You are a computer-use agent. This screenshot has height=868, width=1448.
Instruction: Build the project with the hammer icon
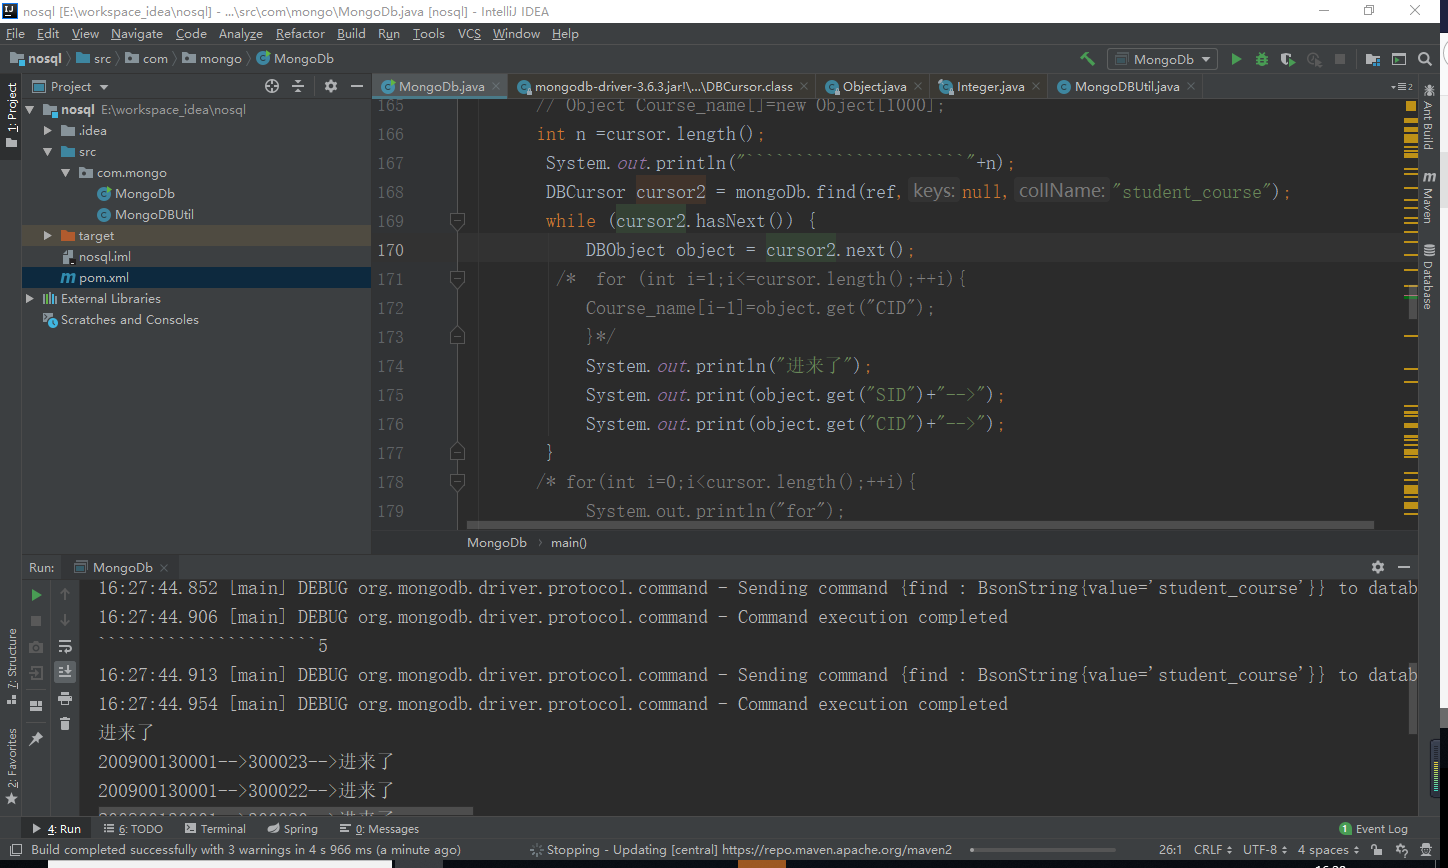pos(1088,59)
